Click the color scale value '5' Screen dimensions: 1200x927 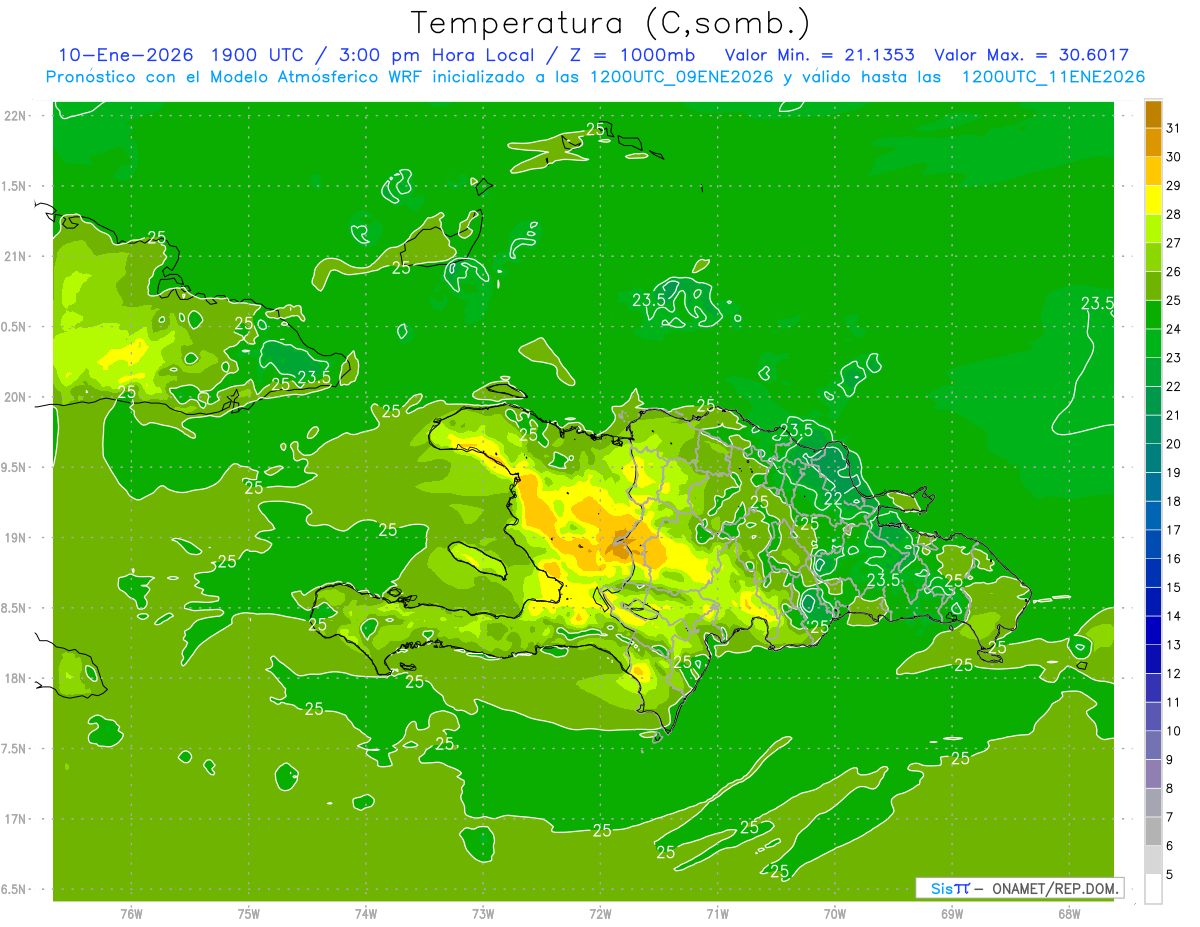click(1170, 875)
